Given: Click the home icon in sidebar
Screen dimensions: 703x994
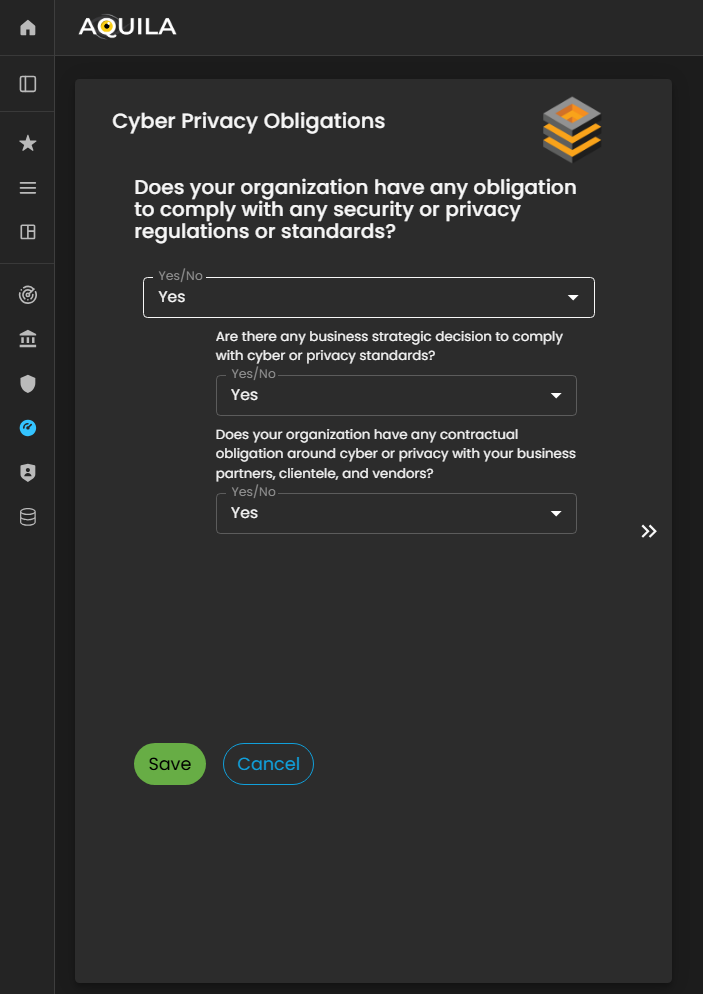Looking at the screenshot, I should coord(28,28).
